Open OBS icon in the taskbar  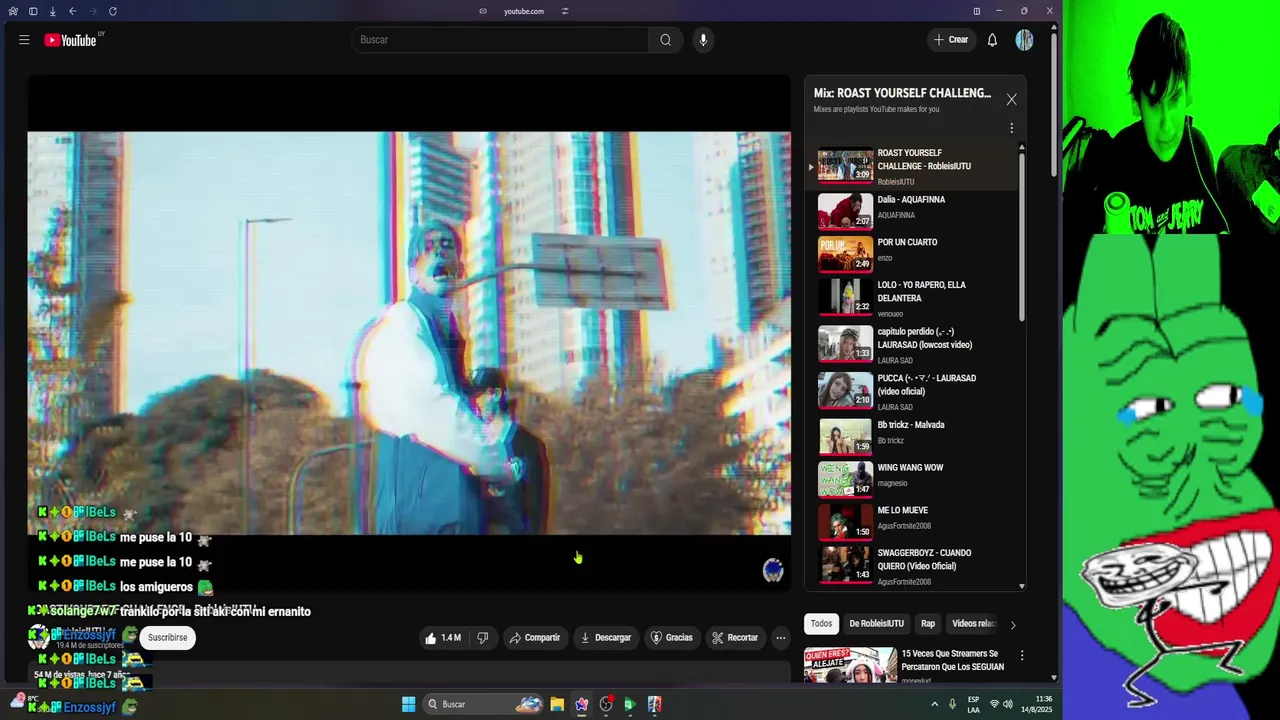tap(606, 704)
